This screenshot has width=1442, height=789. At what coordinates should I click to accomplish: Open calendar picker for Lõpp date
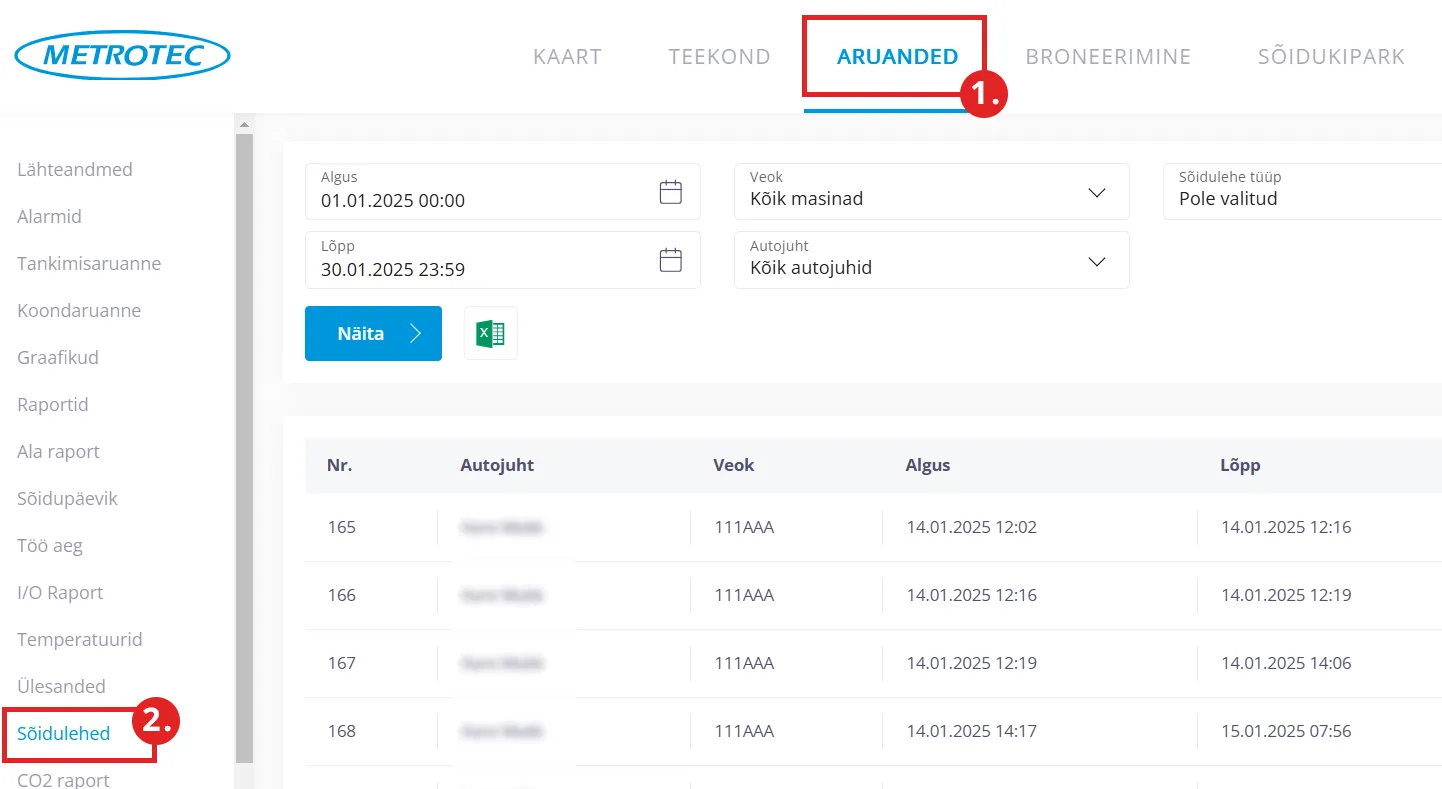tap(670, 260)
